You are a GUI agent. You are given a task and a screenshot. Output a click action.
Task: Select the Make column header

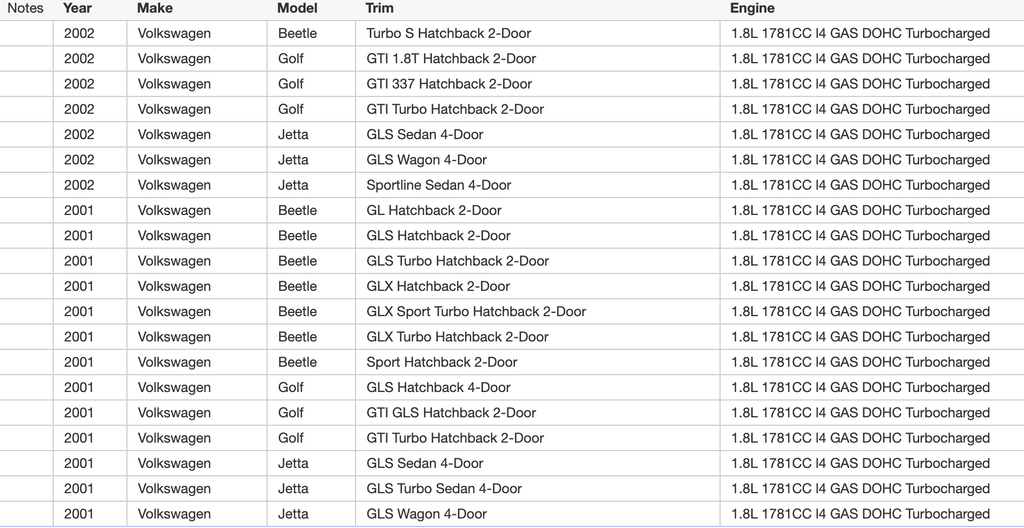point(155,8)
